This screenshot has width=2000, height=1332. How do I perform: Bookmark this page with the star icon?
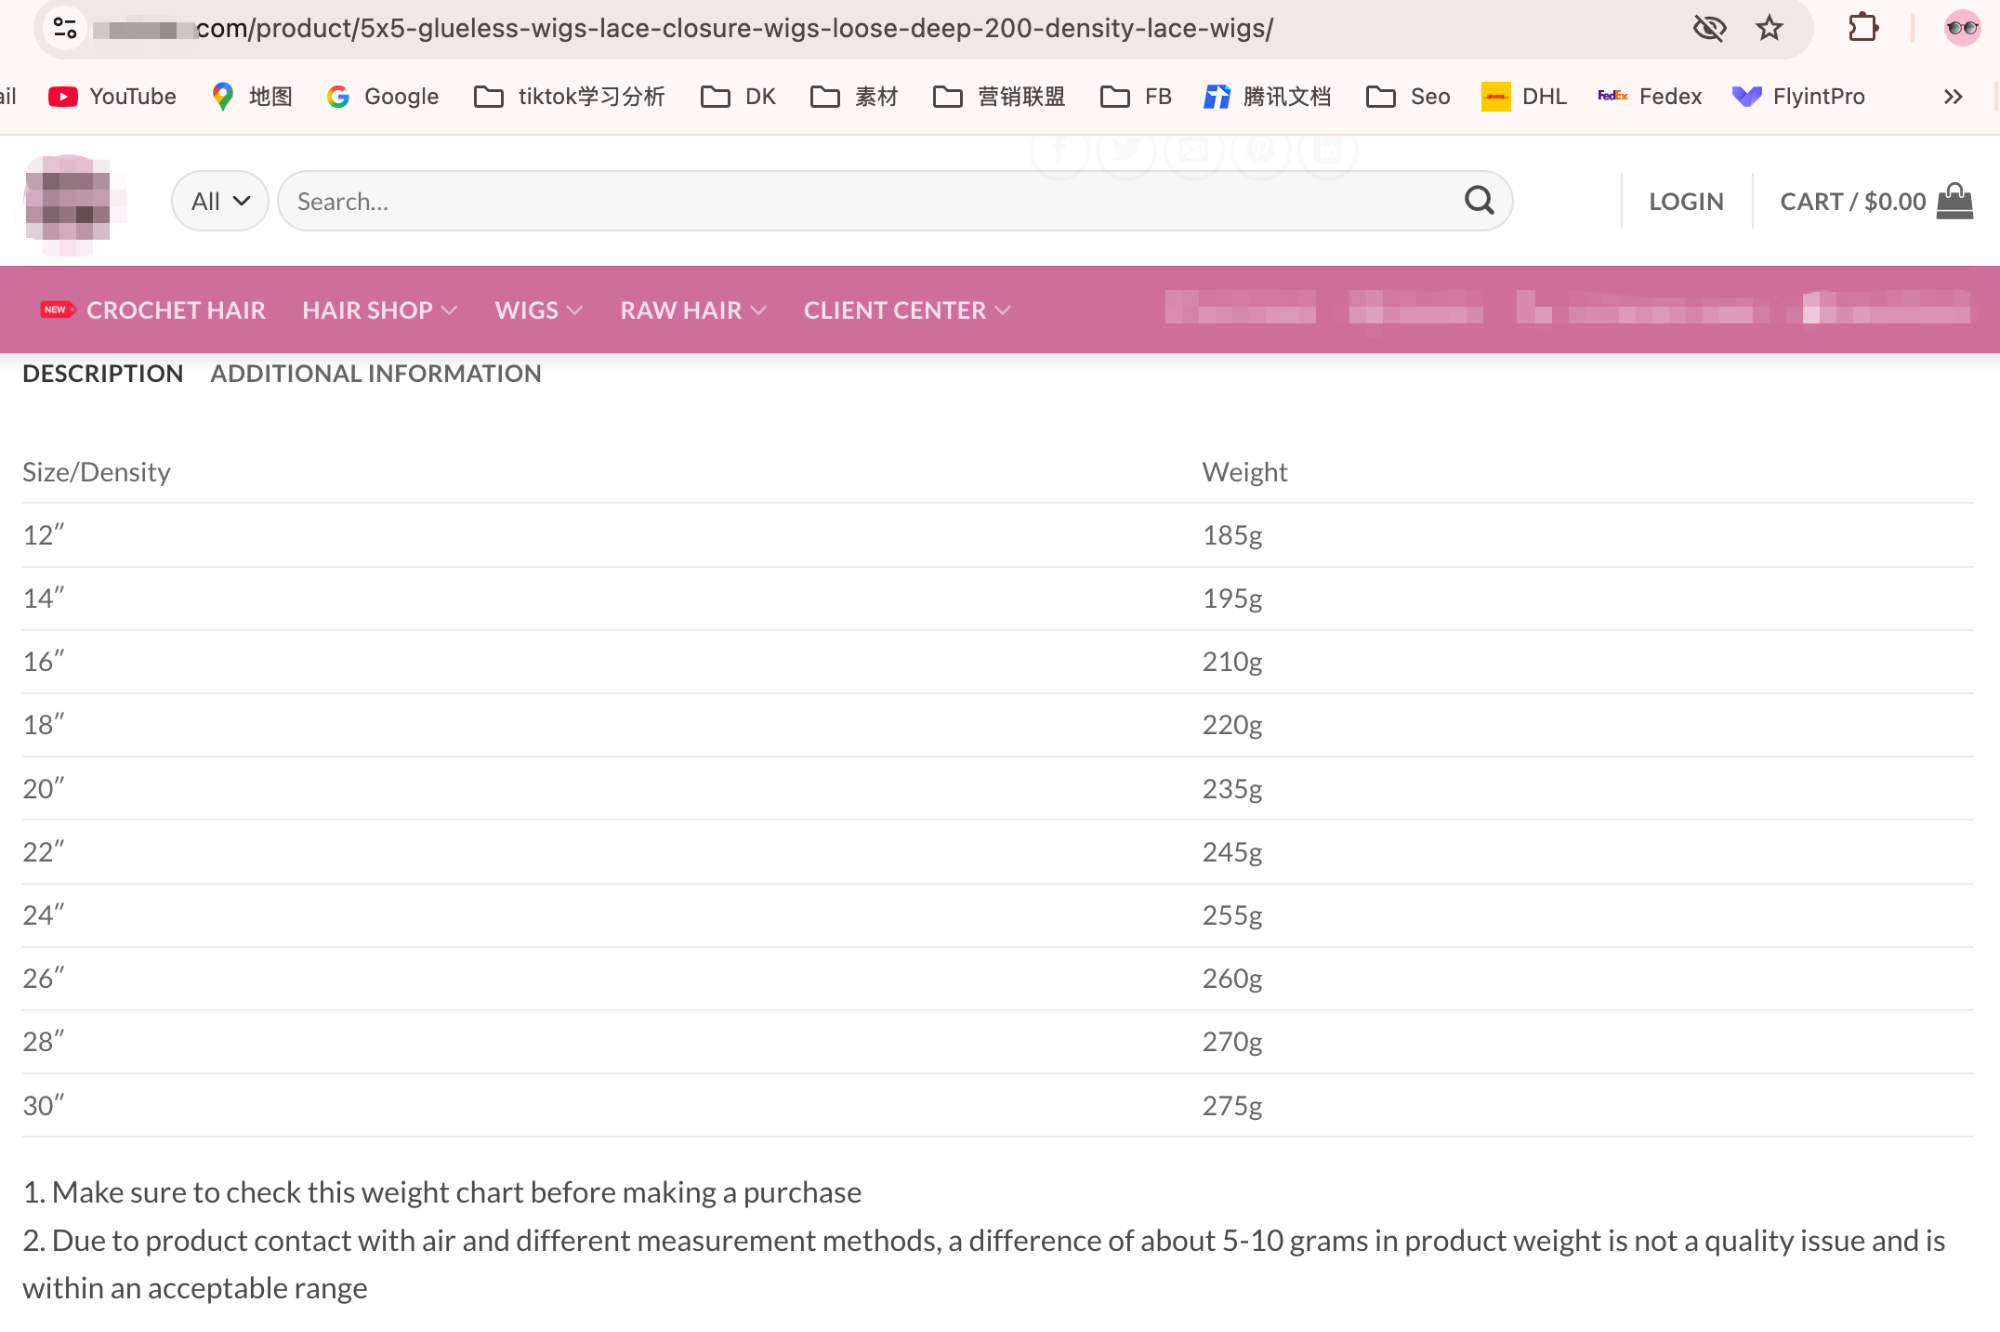[1769, 28]
